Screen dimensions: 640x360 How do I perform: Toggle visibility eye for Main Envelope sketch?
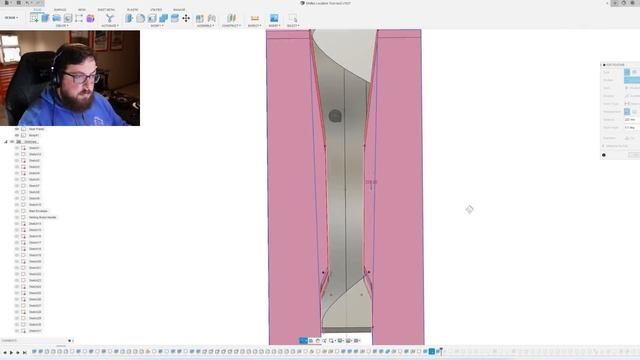(x=17, y=211)
